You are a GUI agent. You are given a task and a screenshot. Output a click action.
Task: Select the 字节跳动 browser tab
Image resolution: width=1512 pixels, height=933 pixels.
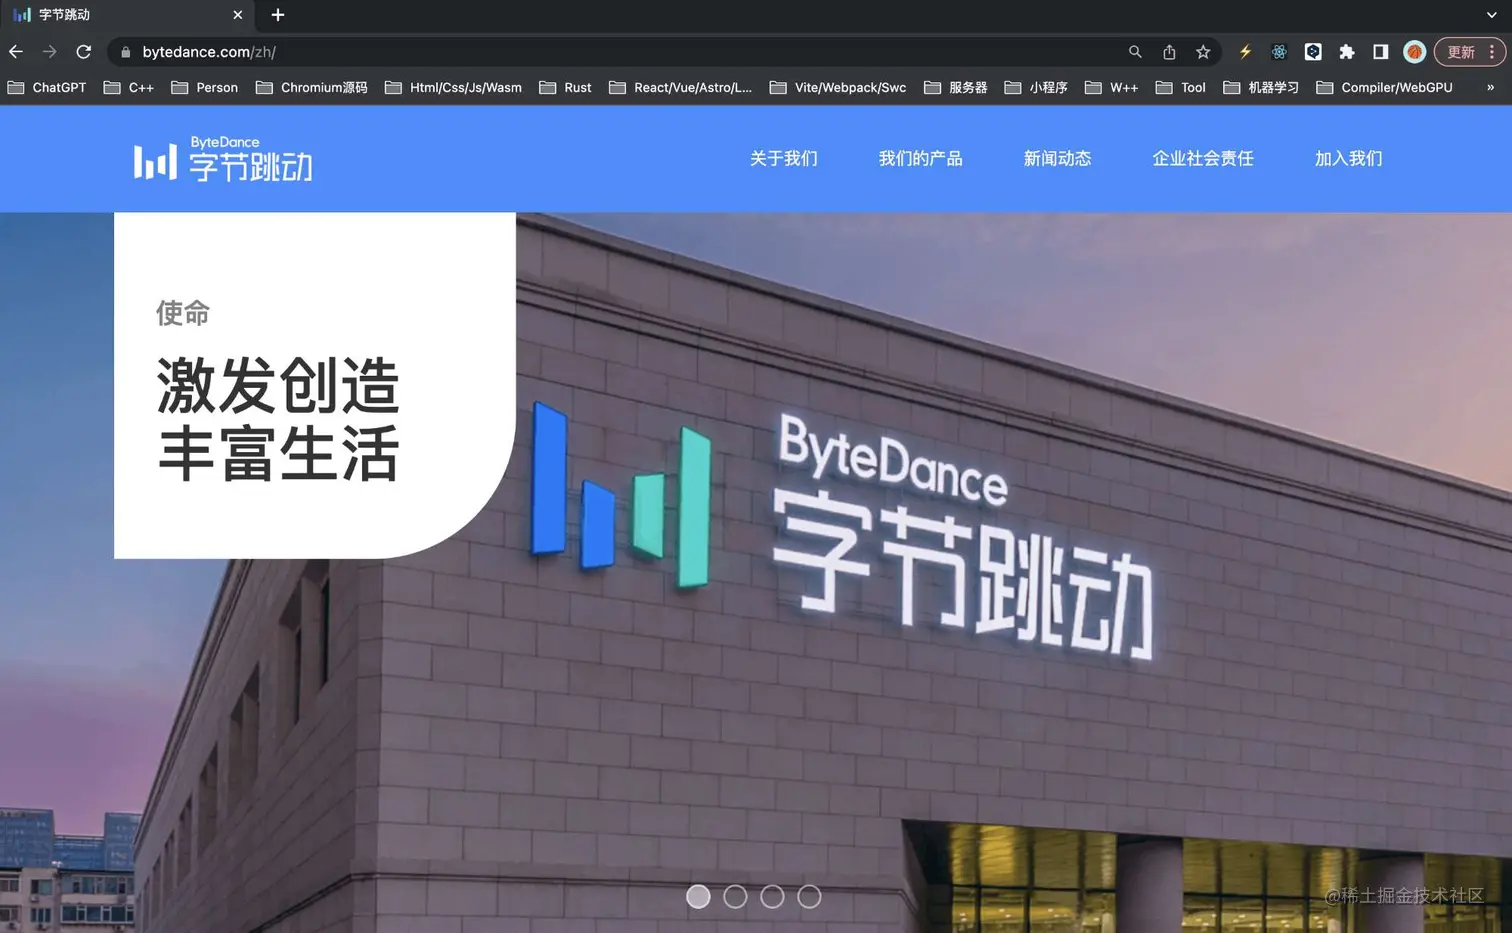pyautogui.click(x=128, y=15)
